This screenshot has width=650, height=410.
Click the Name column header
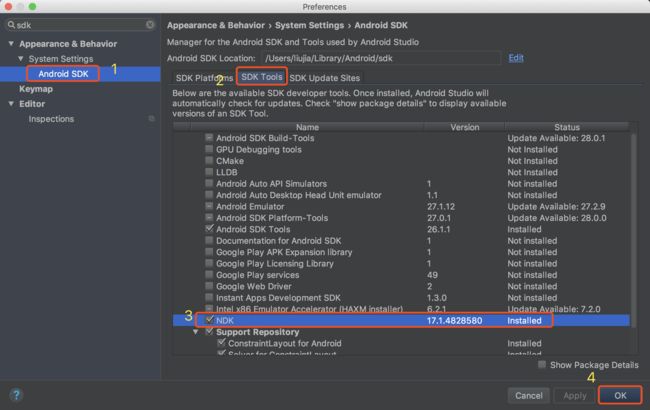click(x=307, y=127)
